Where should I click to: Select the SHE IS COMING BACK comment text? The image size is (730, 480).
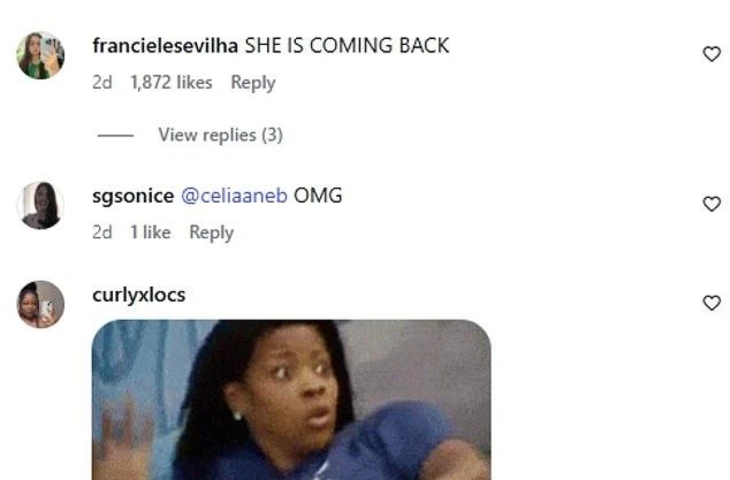[347, 46]
